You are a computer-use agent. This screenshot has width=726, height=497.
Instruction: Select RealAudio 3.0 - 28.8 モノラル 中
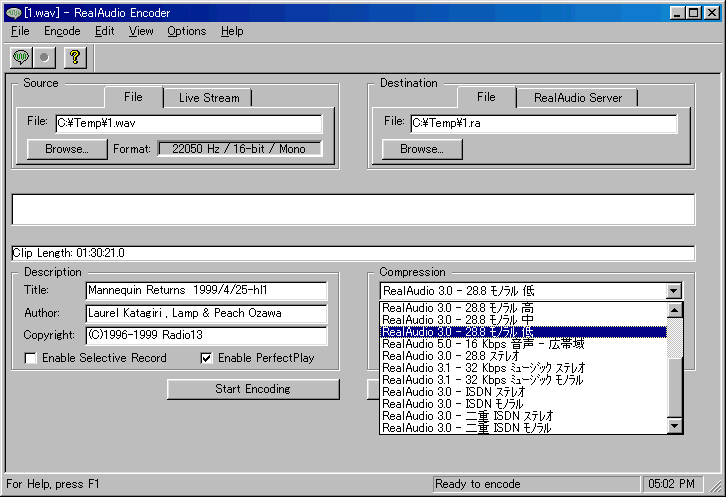coord(523,320)
